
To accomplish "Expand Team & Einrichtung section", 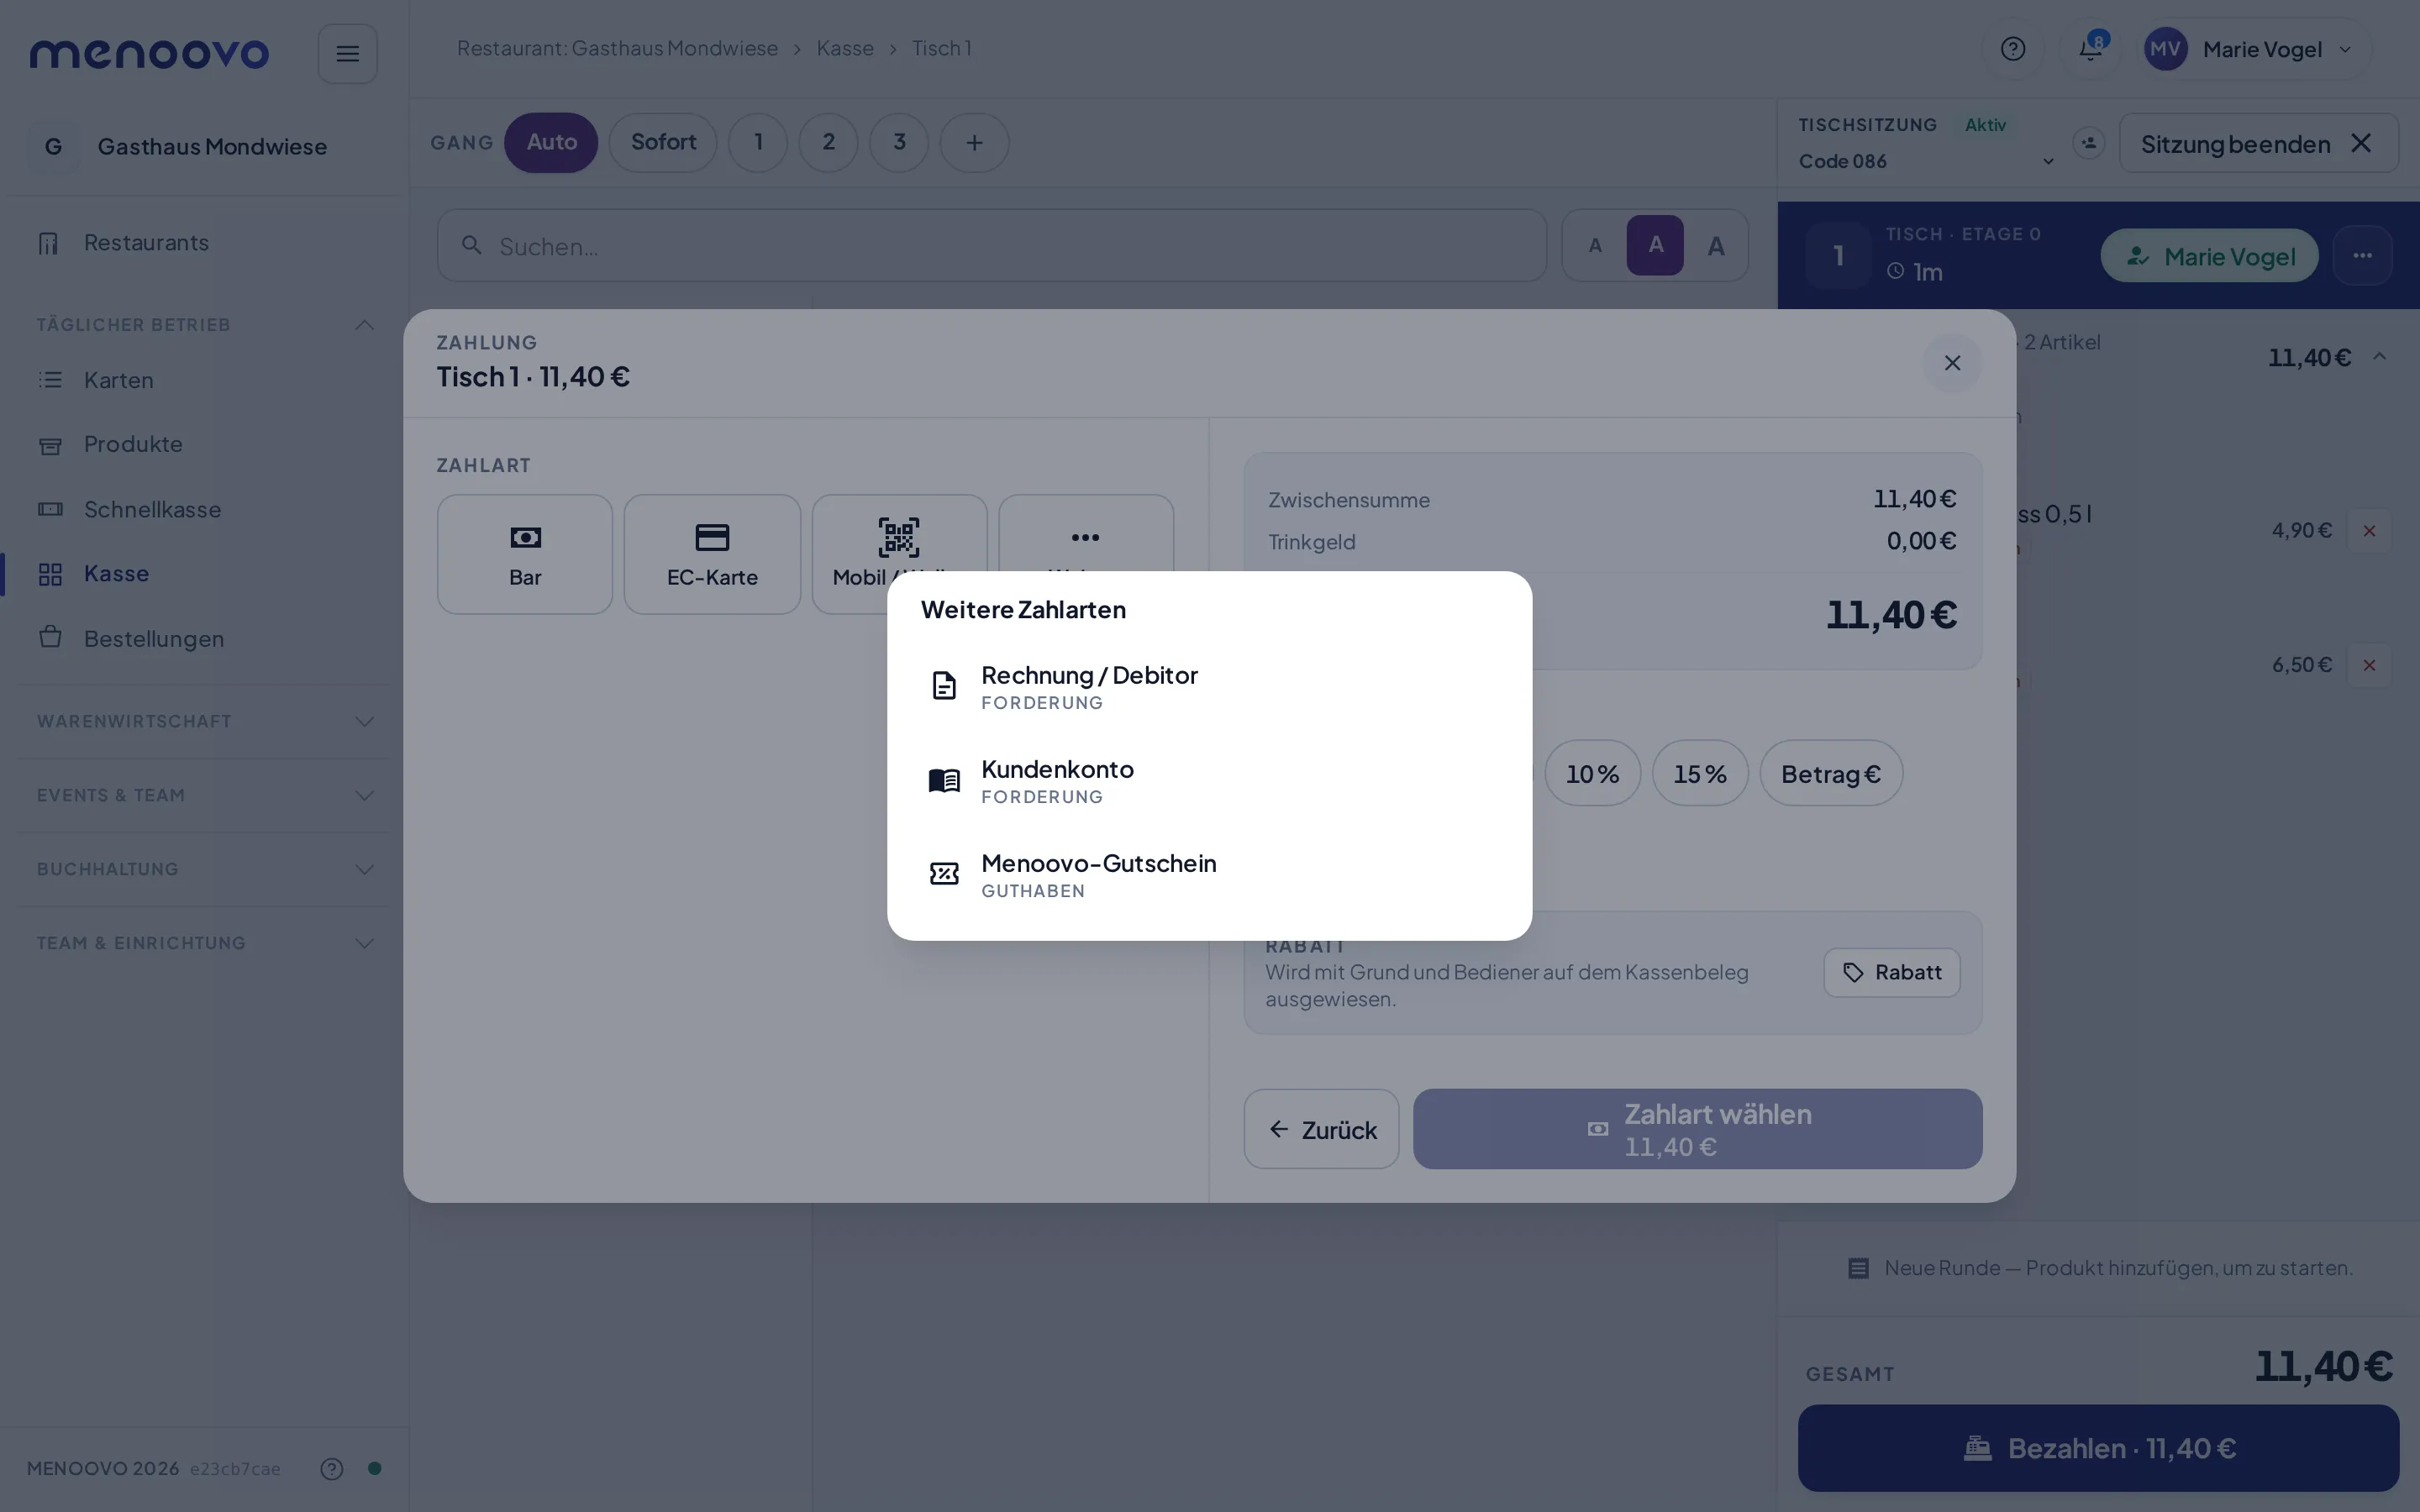I will 205,943.
